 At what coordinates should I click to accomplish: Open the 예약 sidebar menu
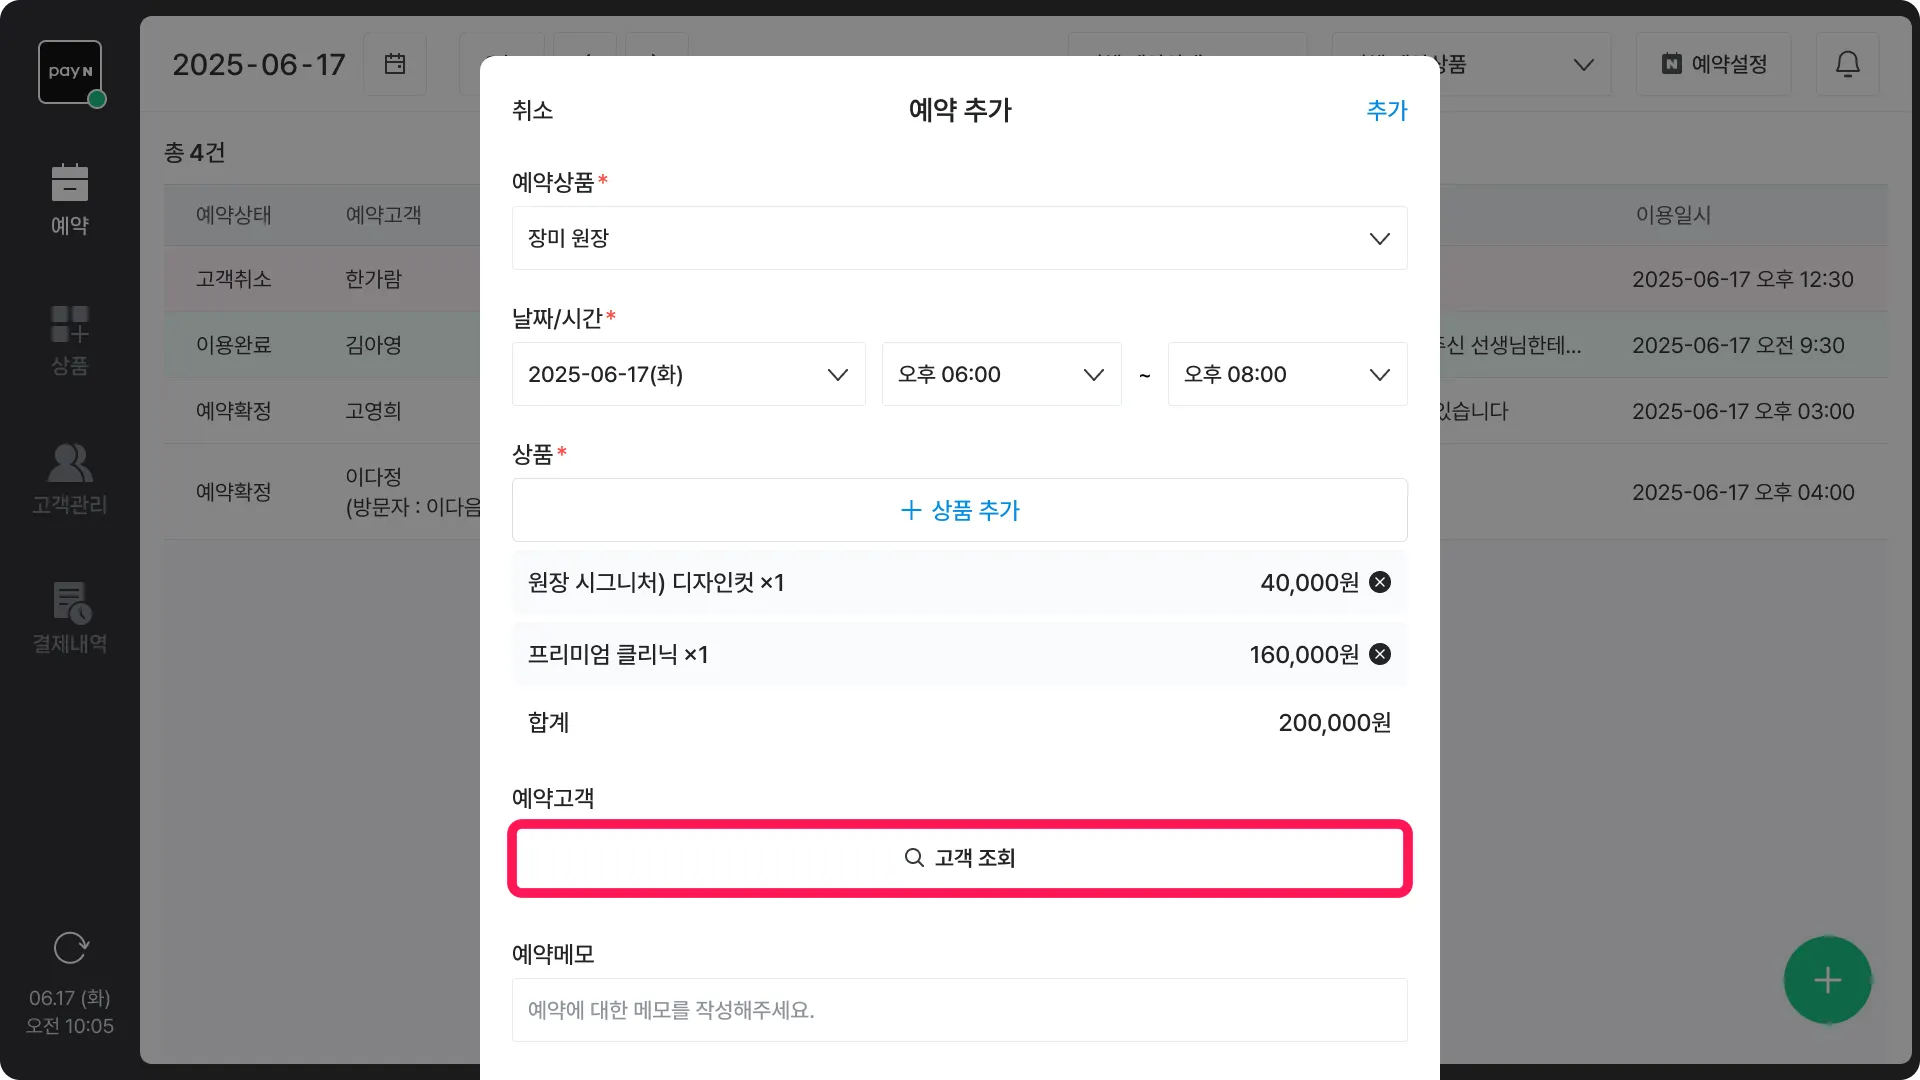pyautogui.click(x=70, y=200)
